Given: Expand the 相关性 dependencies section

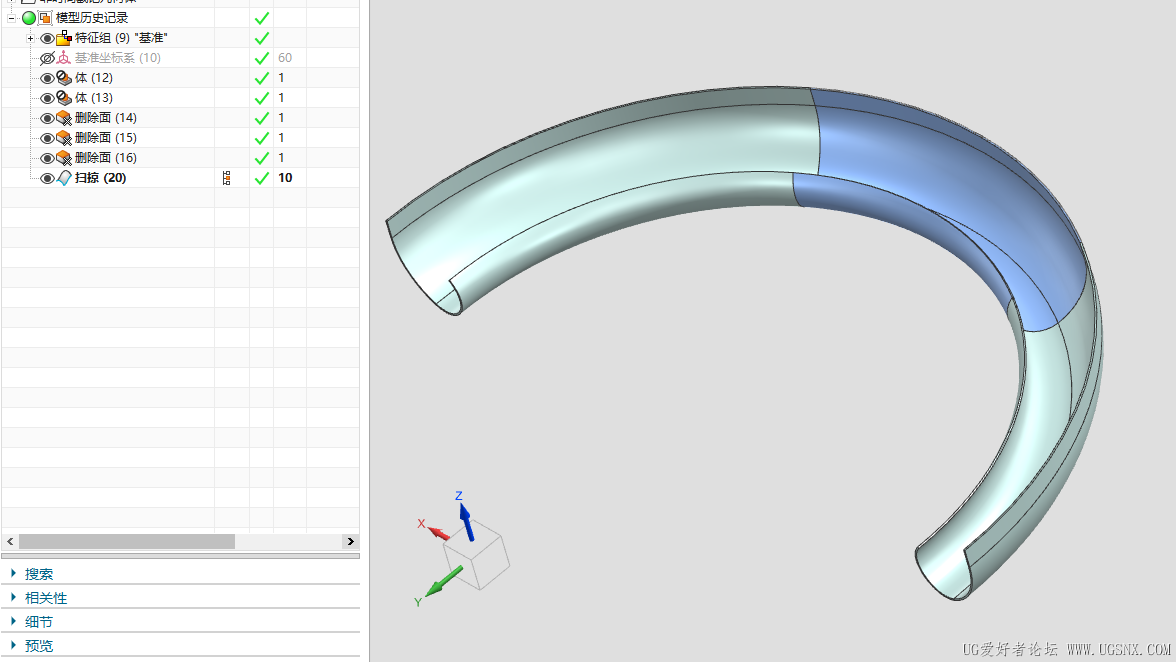Looking at the screenshot, I should tap(14, 598).
